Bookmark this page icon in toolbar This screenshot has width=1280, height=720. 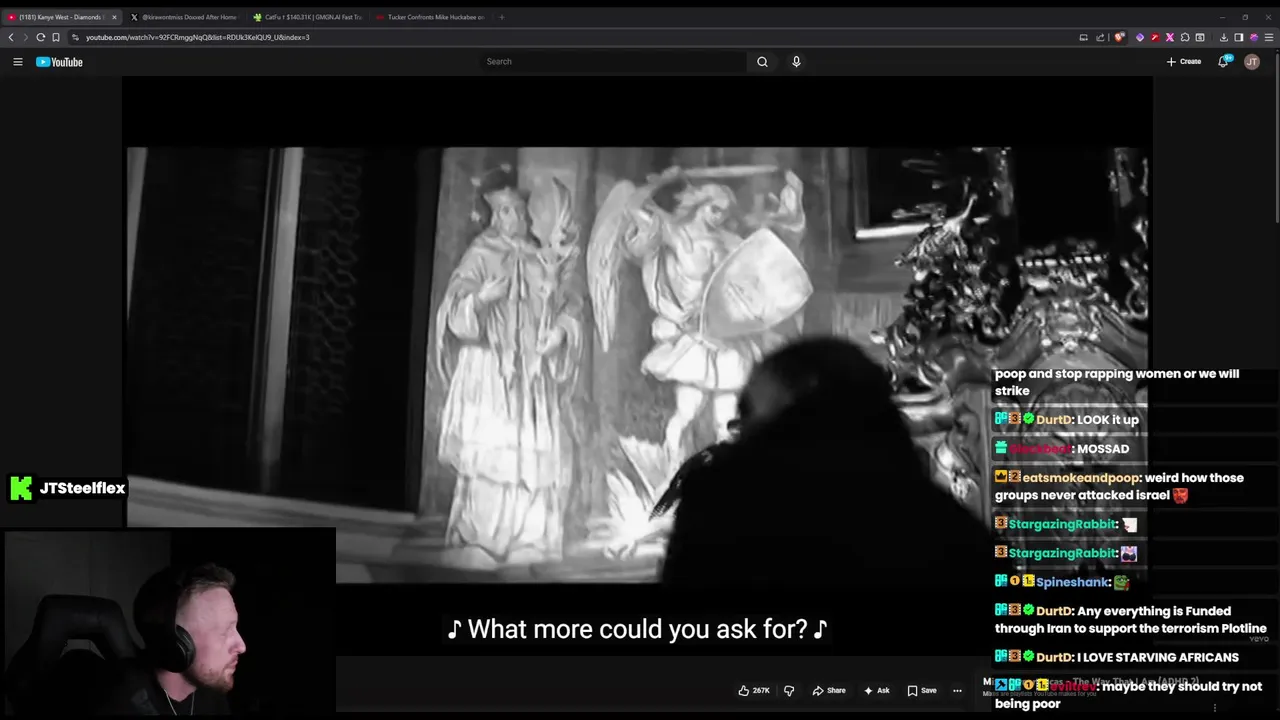pos(56,37)
